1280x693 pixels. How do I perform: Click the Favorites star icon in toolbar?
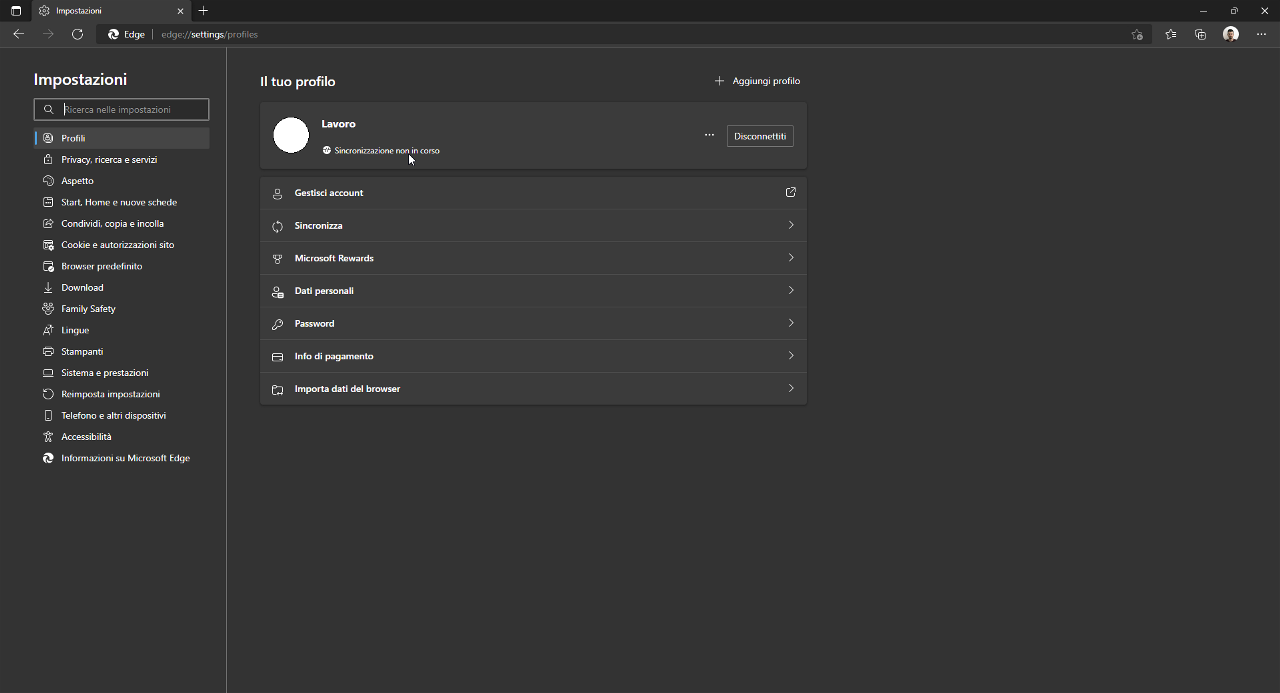pos(1170,34)
